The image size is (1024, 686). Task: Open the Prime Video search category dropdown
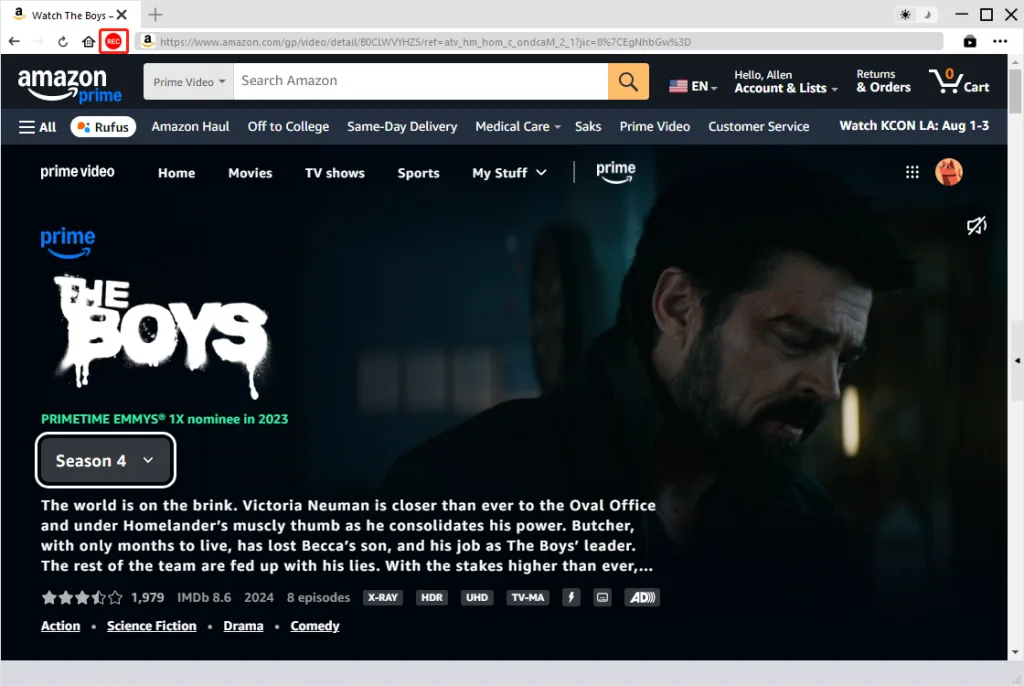(189, 82)
